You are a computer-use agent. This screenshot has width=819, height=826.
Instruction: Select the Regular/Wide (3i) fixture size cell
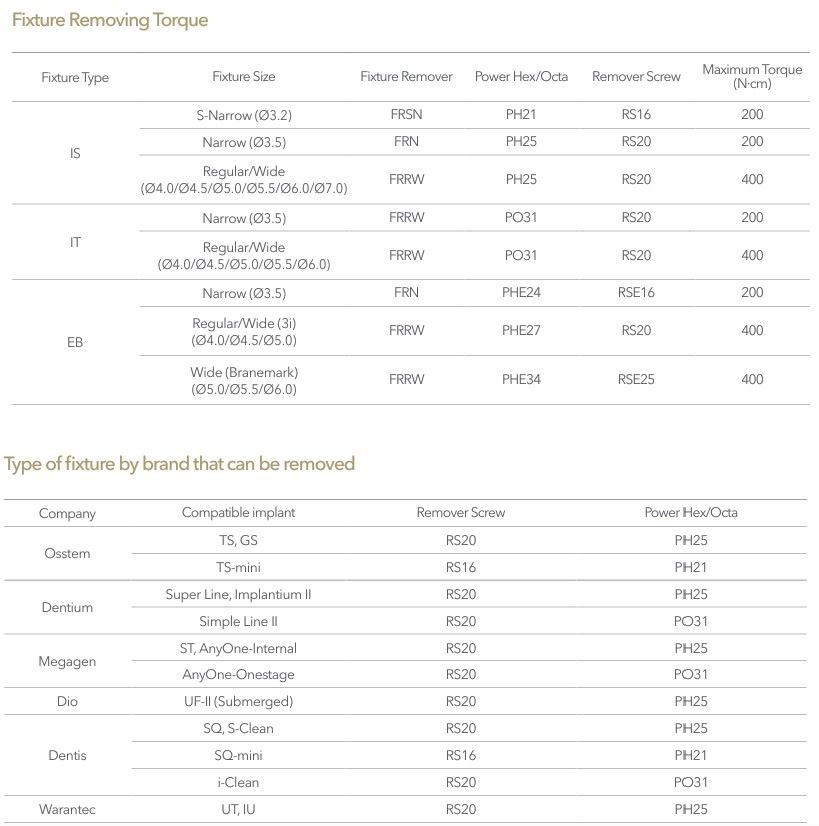(x=244, y=331)
